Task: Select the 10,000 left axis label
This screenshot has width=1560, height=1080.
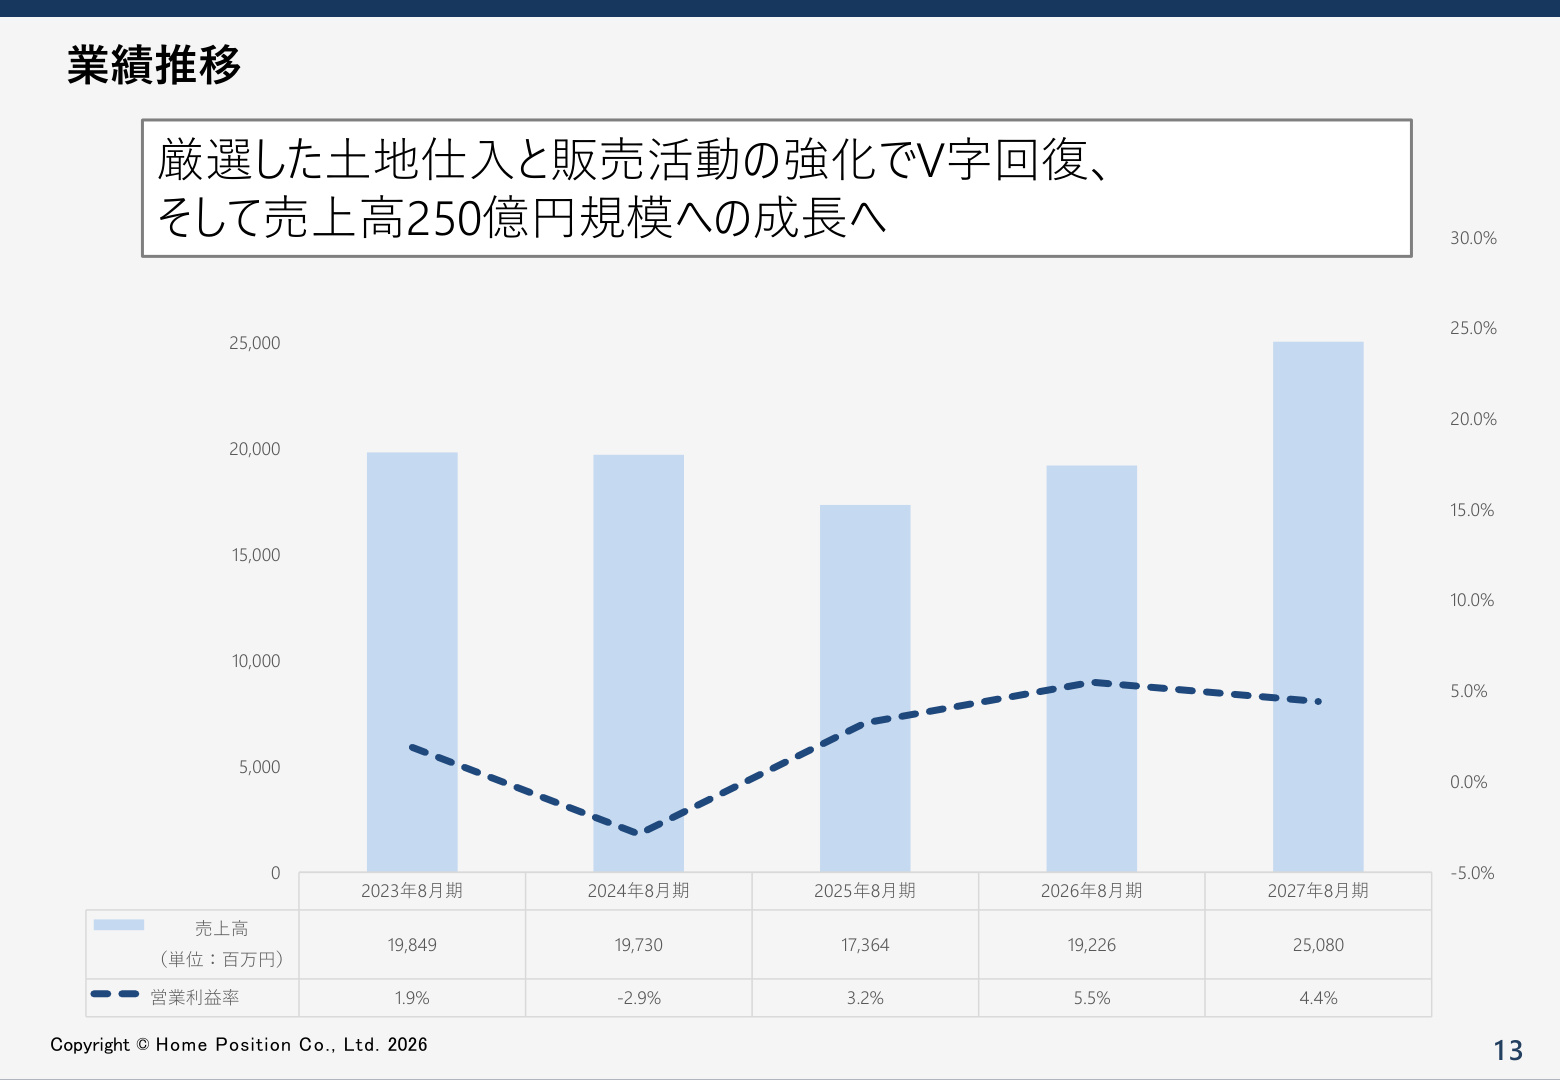Action: pyautogui.click(x=256, y=661)
